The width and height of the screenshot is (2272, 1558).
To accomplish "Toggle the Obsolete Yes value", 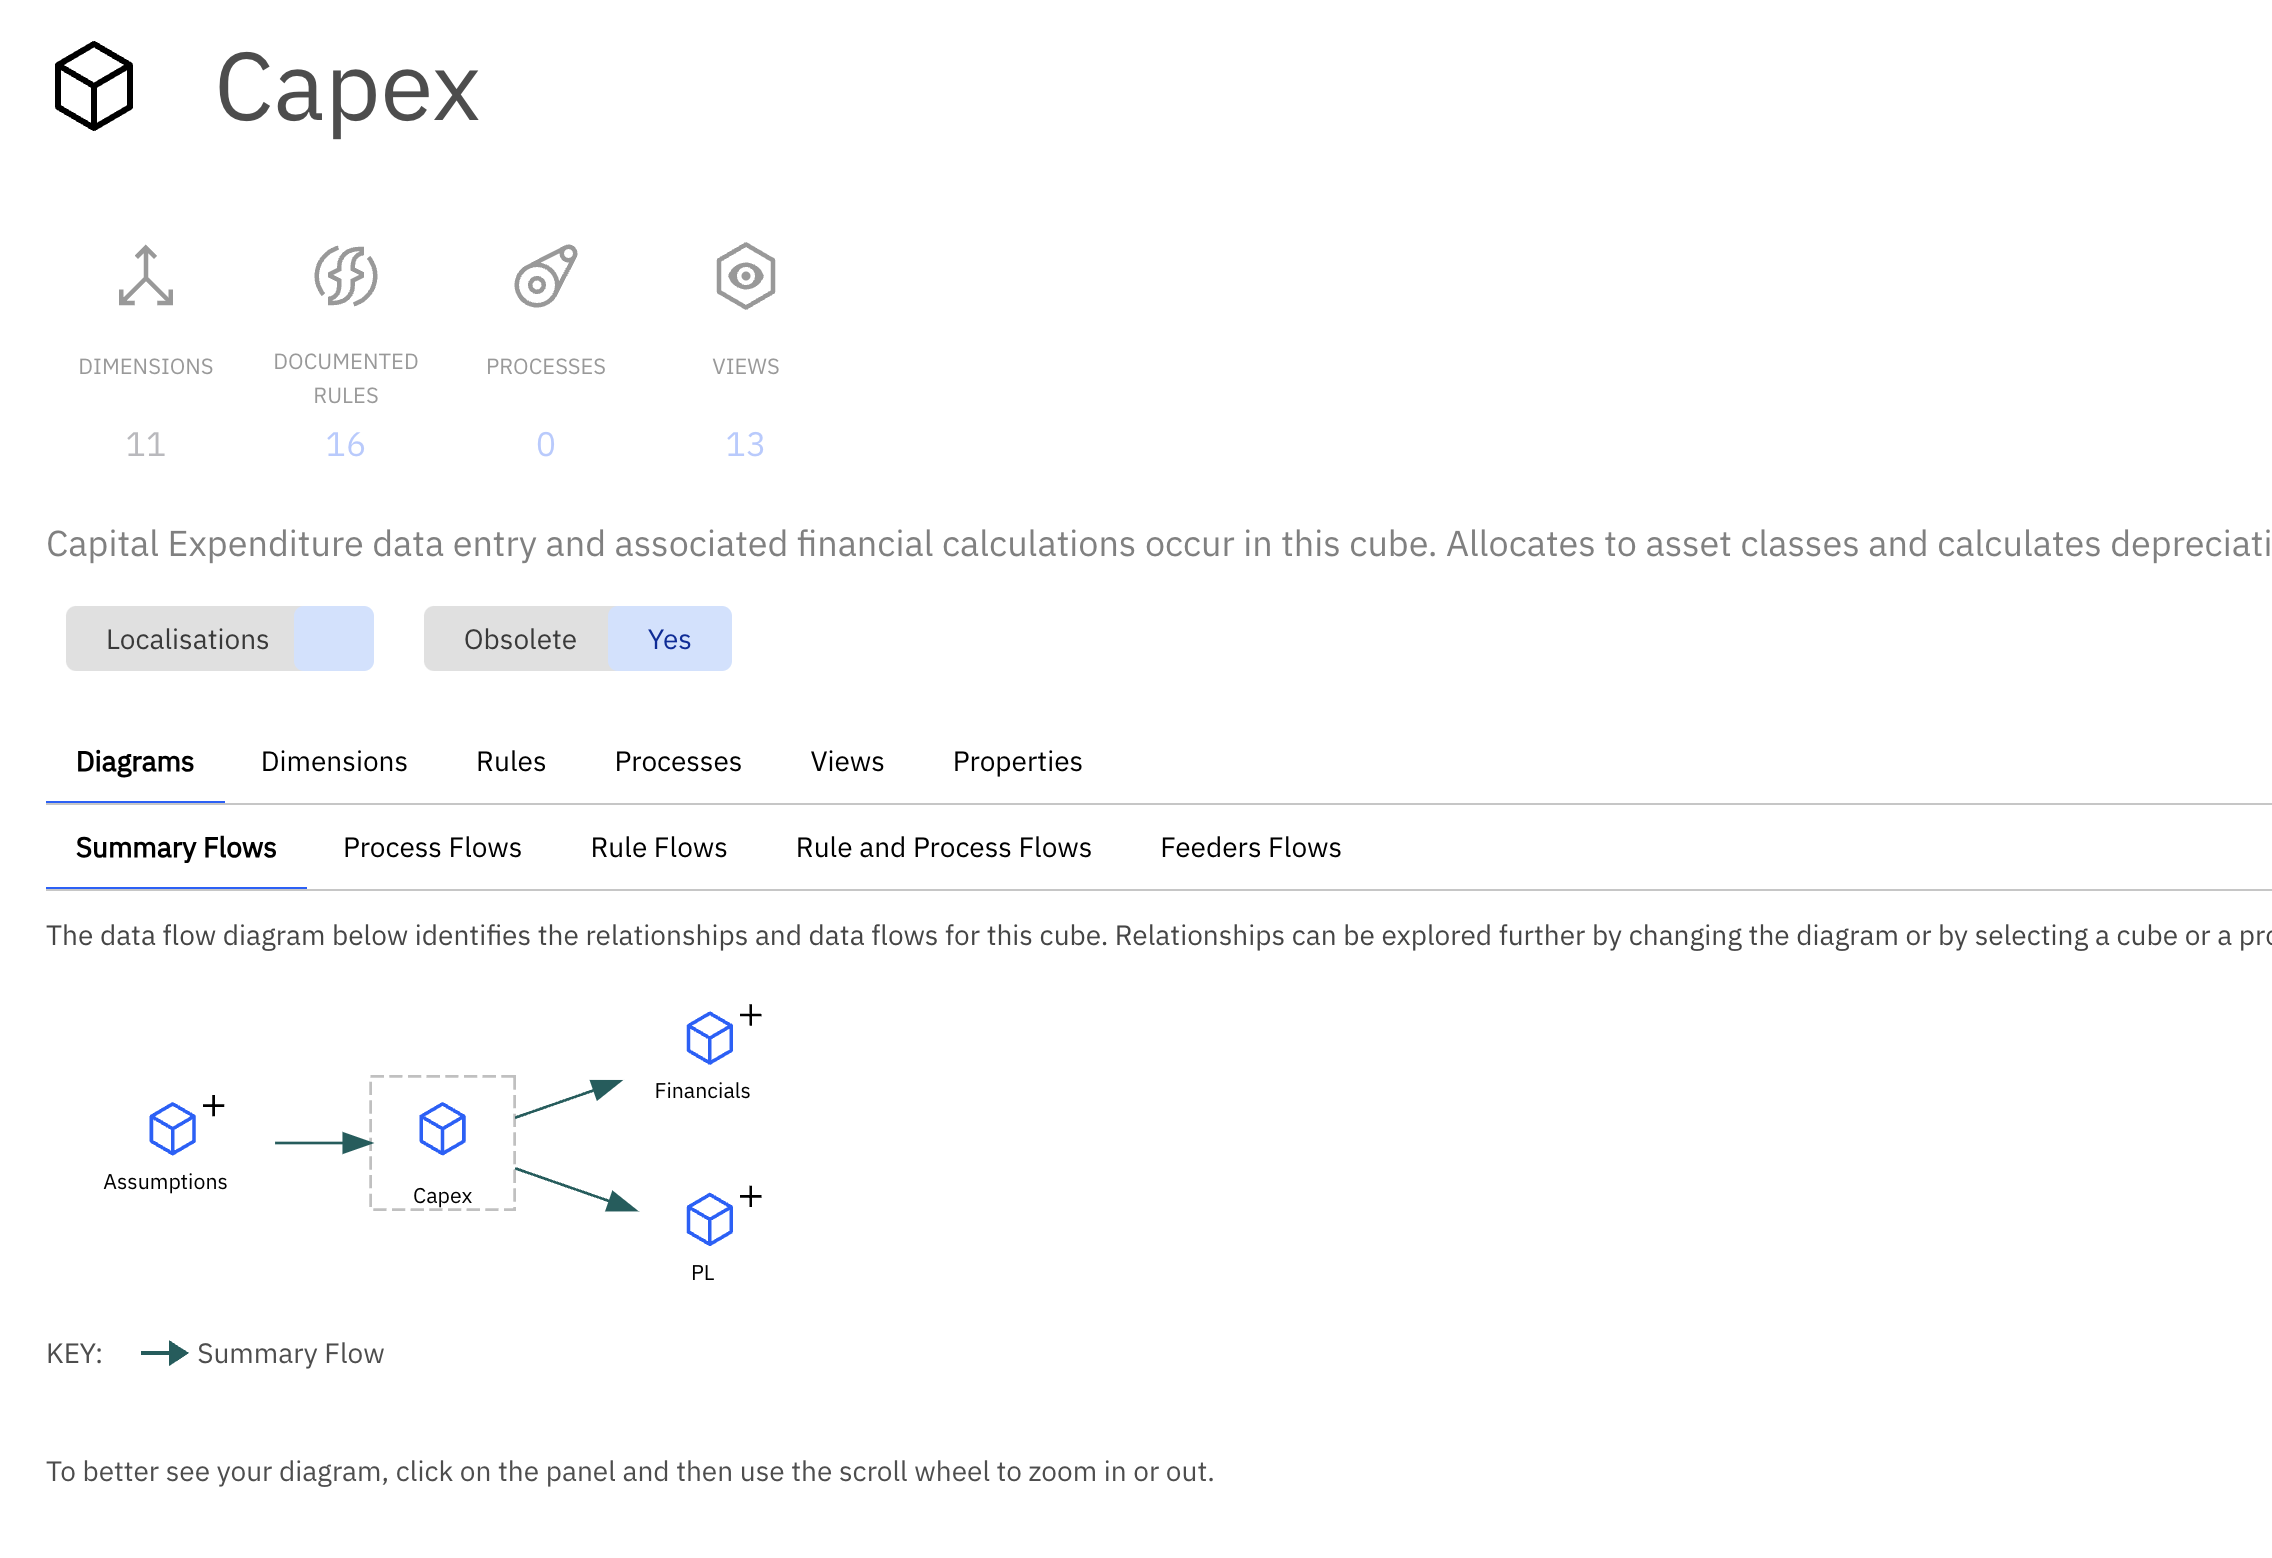I will coord(669,639).
